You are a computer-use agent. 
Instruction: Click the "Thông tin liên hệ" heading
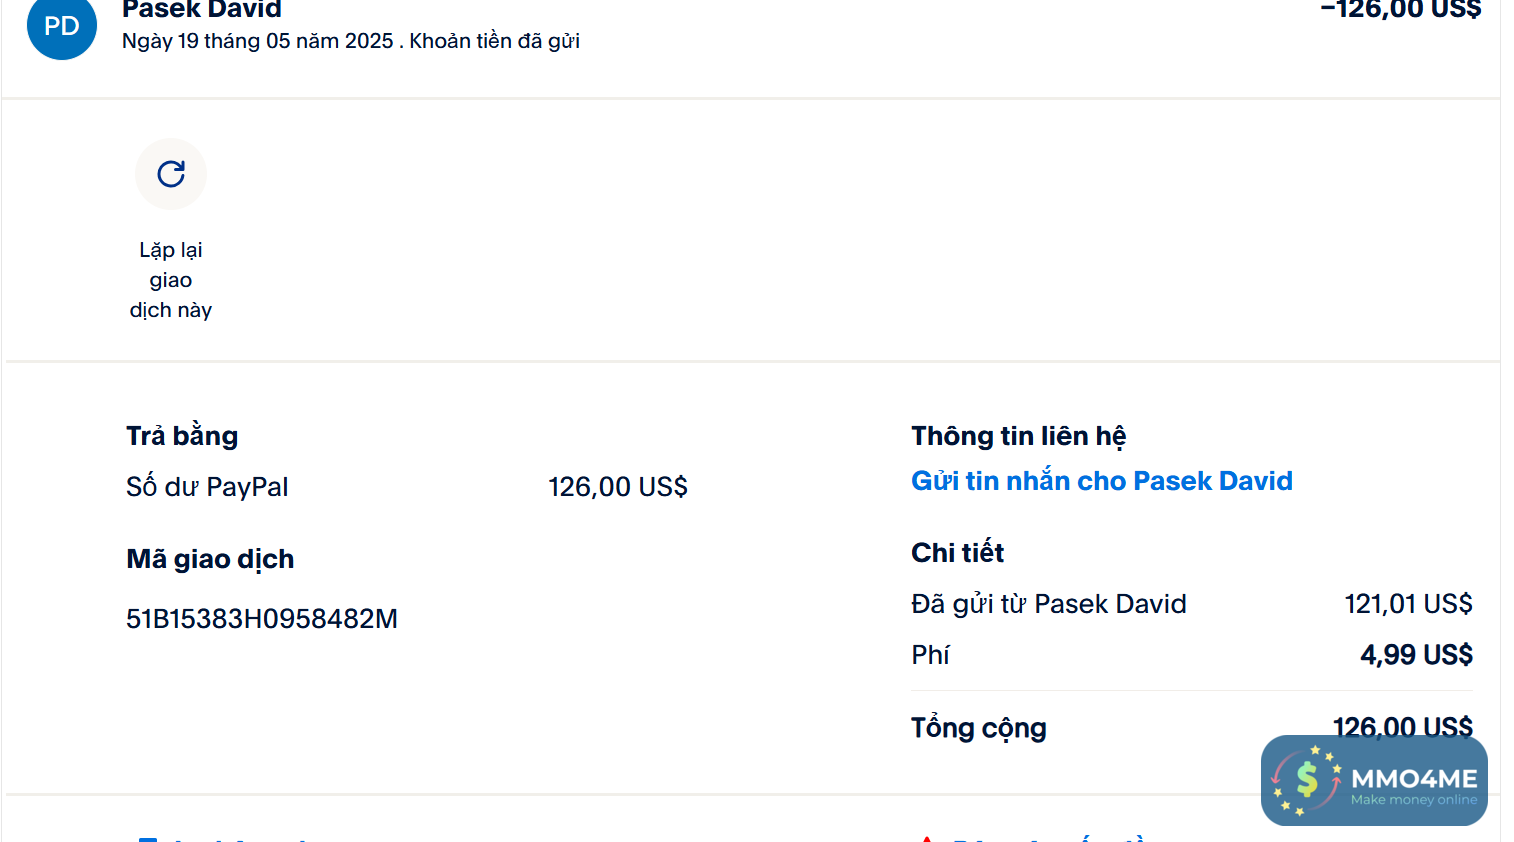point(1018,436)
